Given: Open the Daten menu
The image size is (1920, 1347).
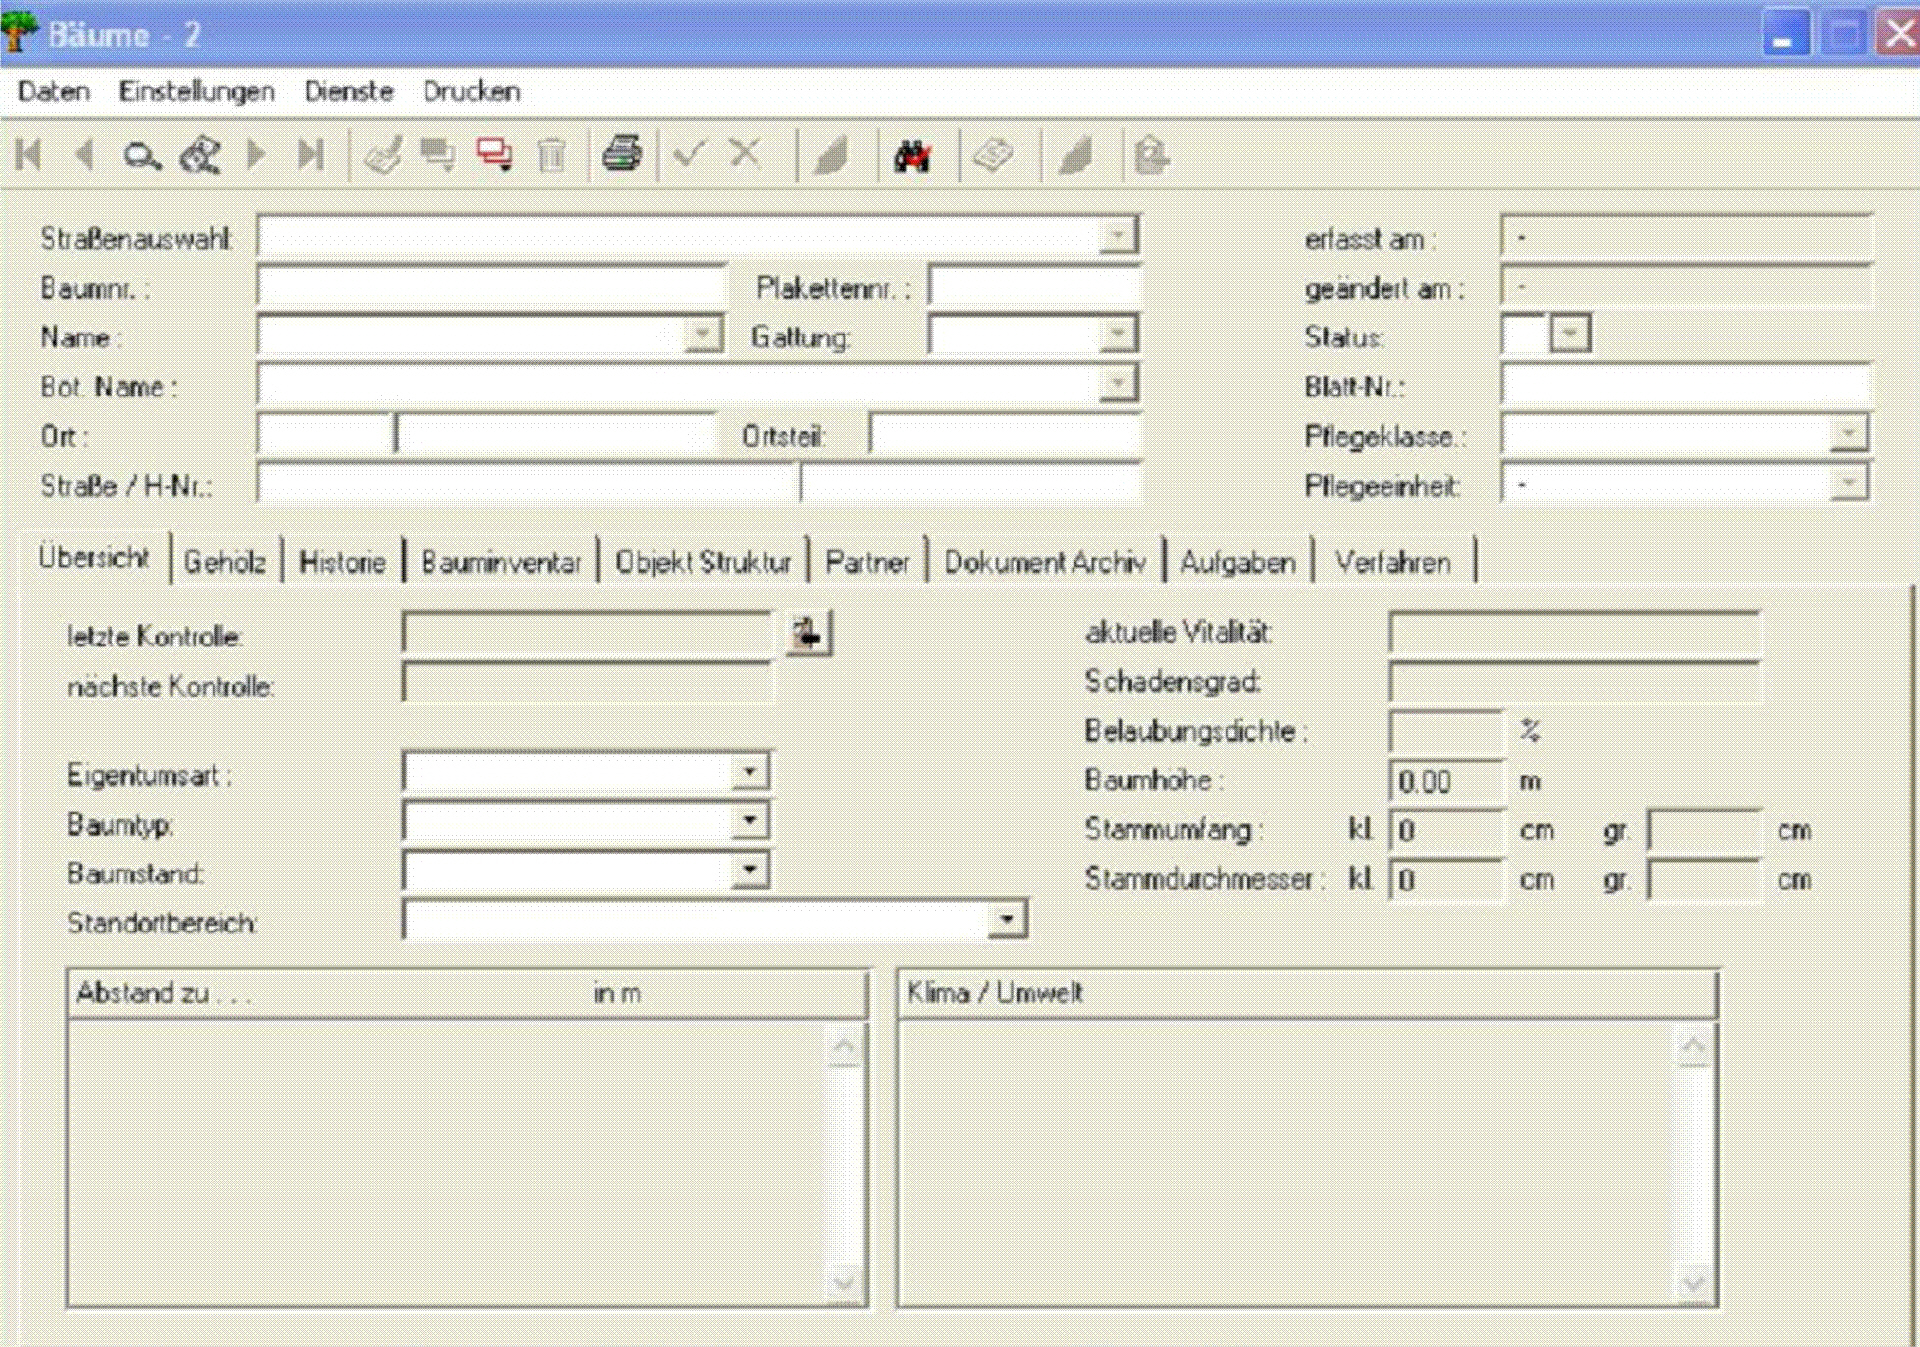Looking at the screenshot, I should click(x=54, y=91).
